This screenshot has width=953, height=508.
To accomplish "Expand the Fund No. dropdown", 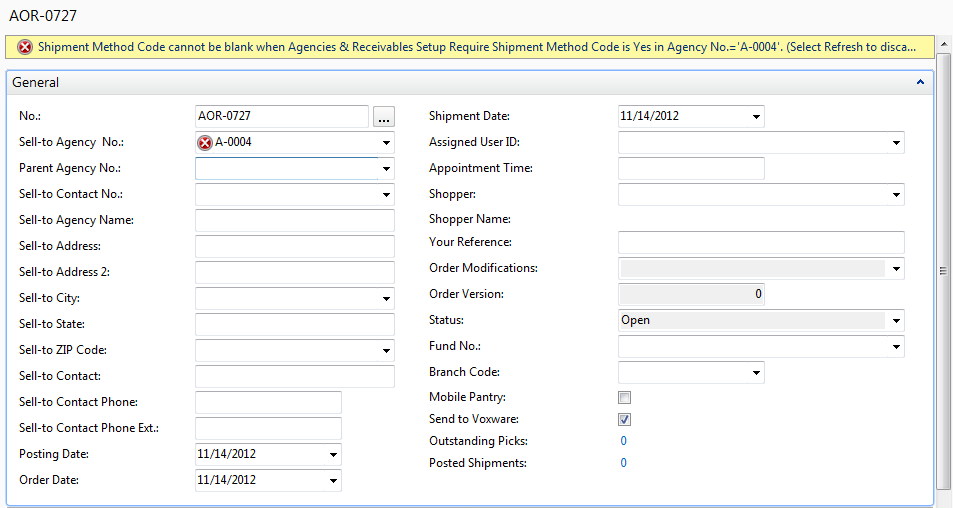I will pyautogui.click(x=896, y=347).
